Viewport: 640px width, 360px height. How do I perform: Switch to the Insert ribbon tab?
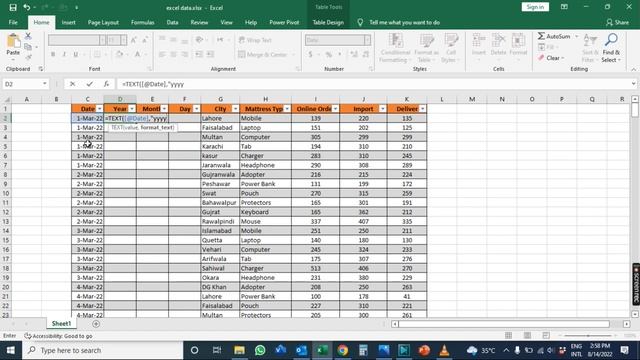click(x=69, y=22)
